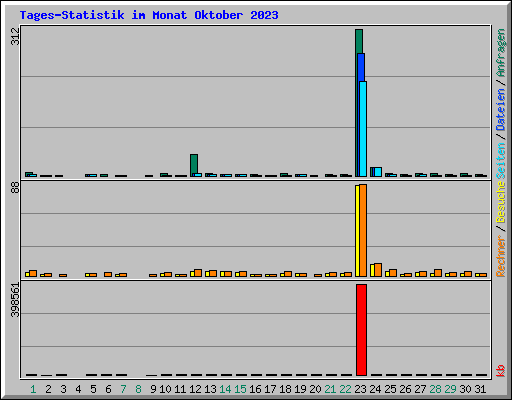The height and width of the screenshot is (400, 512).
Task: Click green day label '15' on the x-axis
Action: pos(240,389)
